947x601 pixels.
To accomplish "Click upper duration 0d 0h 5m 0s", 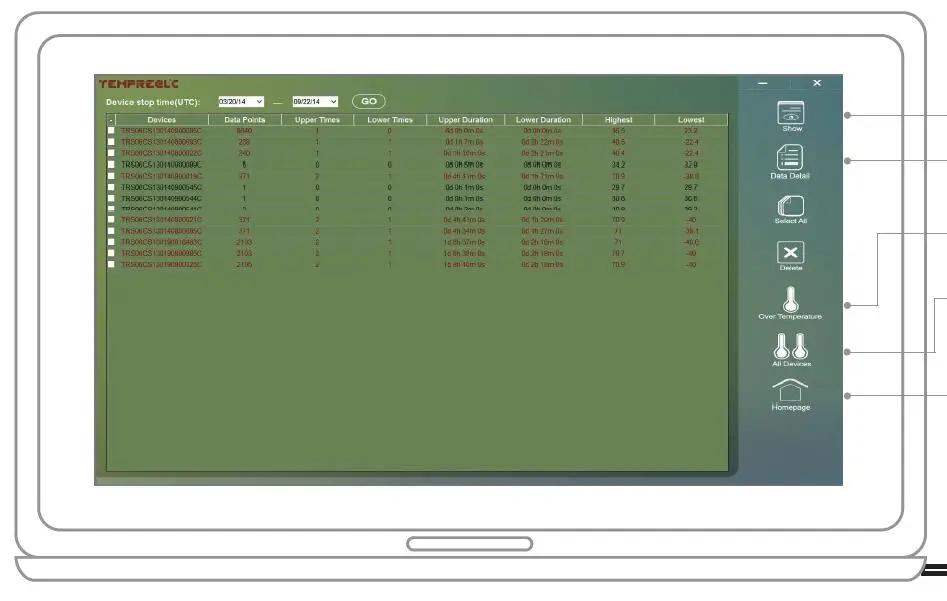I will [x=464, y=164].
